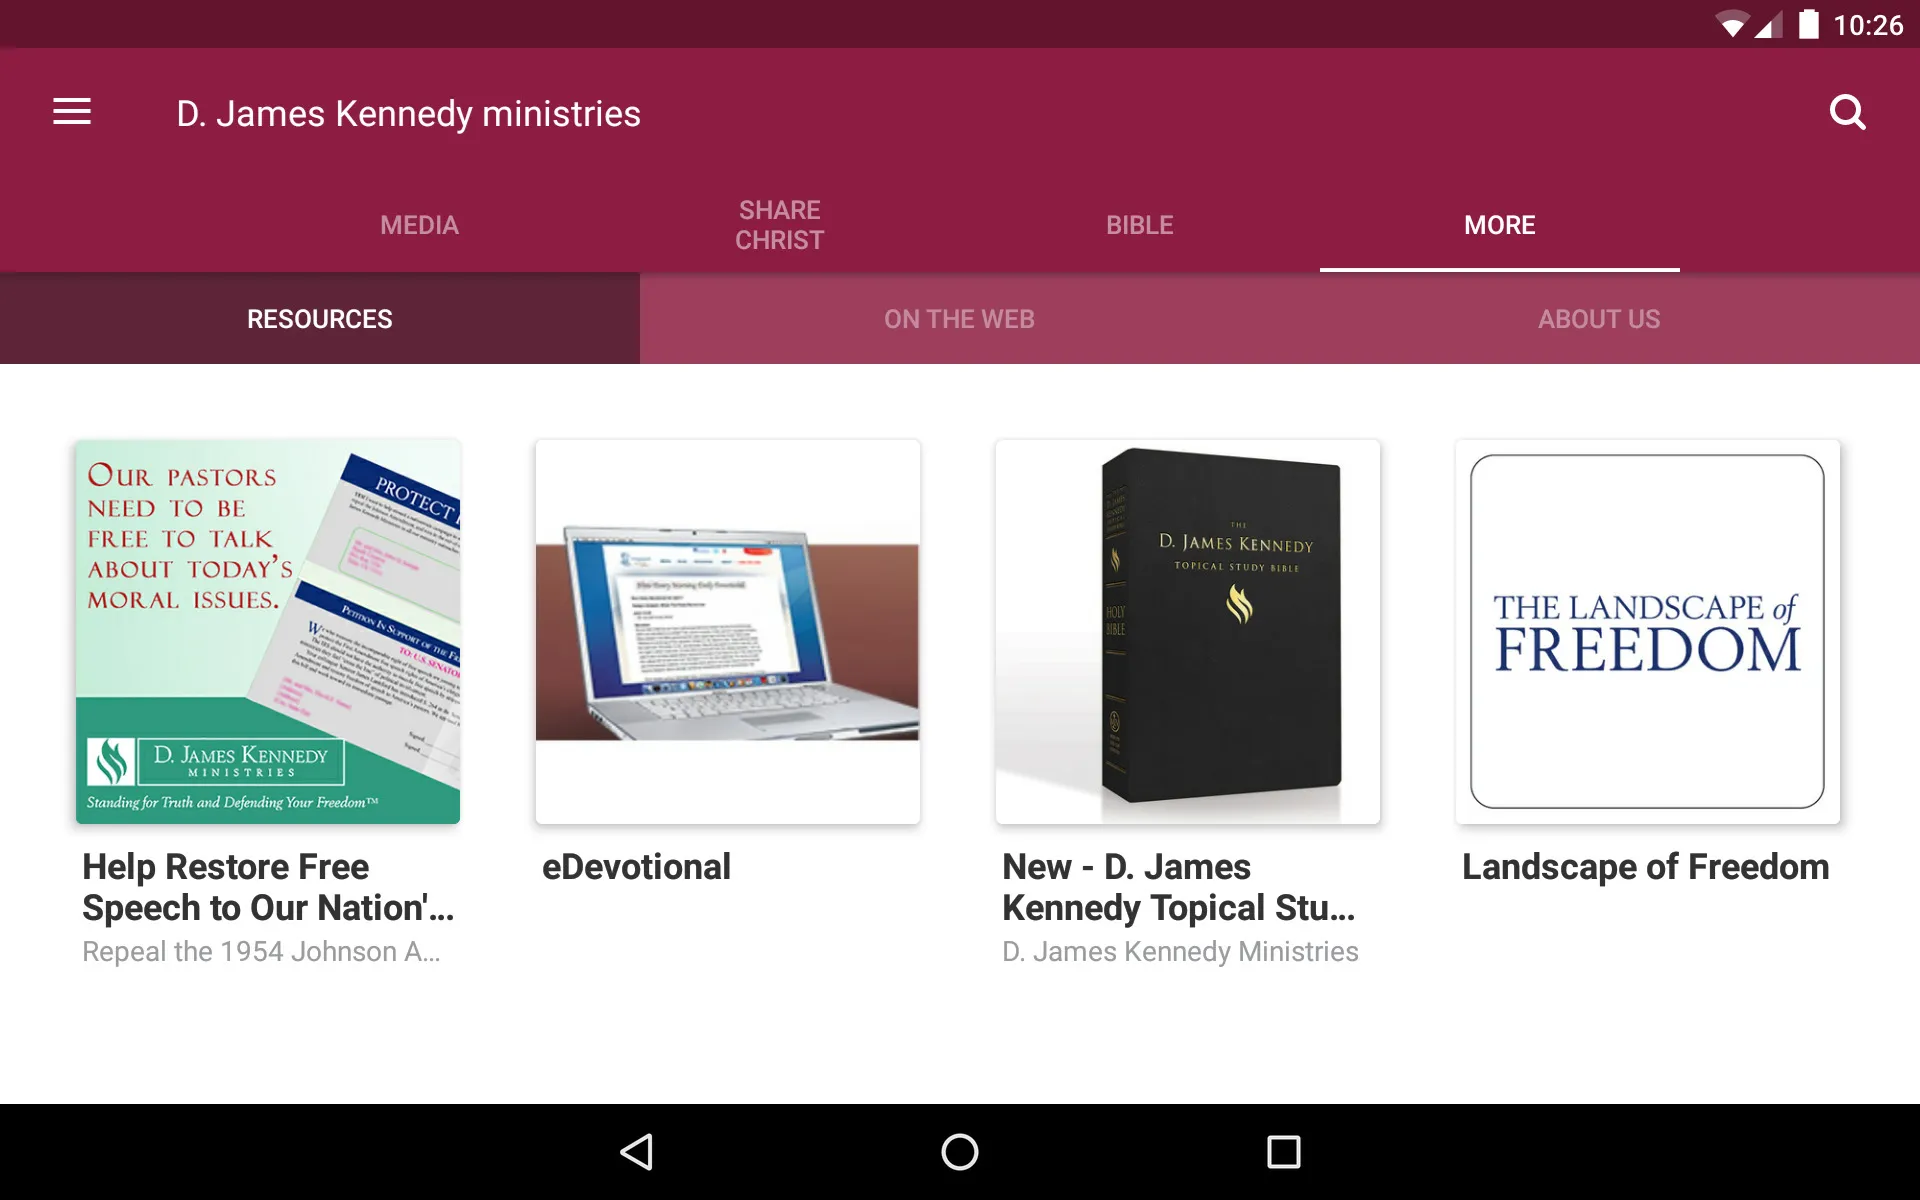Switch to the BIBLE tab
1920x1200 pixels.
1139,225
